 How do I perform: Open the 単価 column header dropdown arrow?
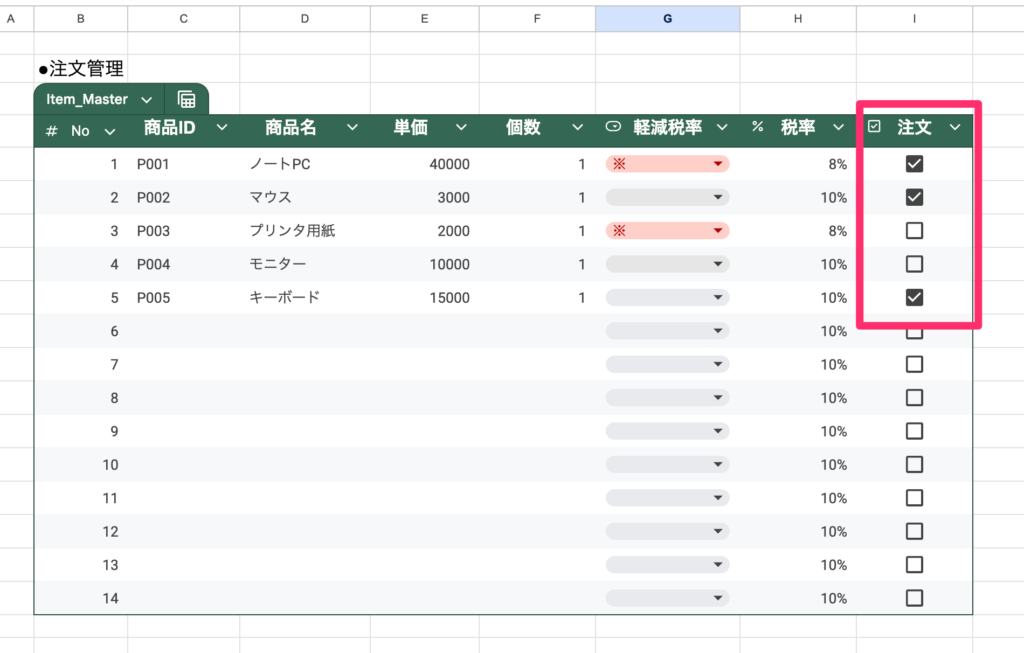point(461,127)
